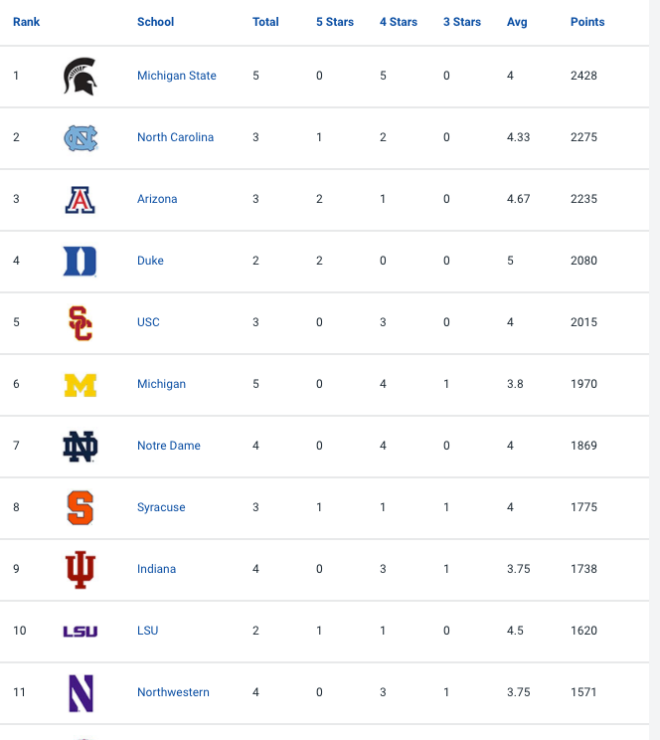Sort by Avg column header
660x740 pixels.
[517, 22]
